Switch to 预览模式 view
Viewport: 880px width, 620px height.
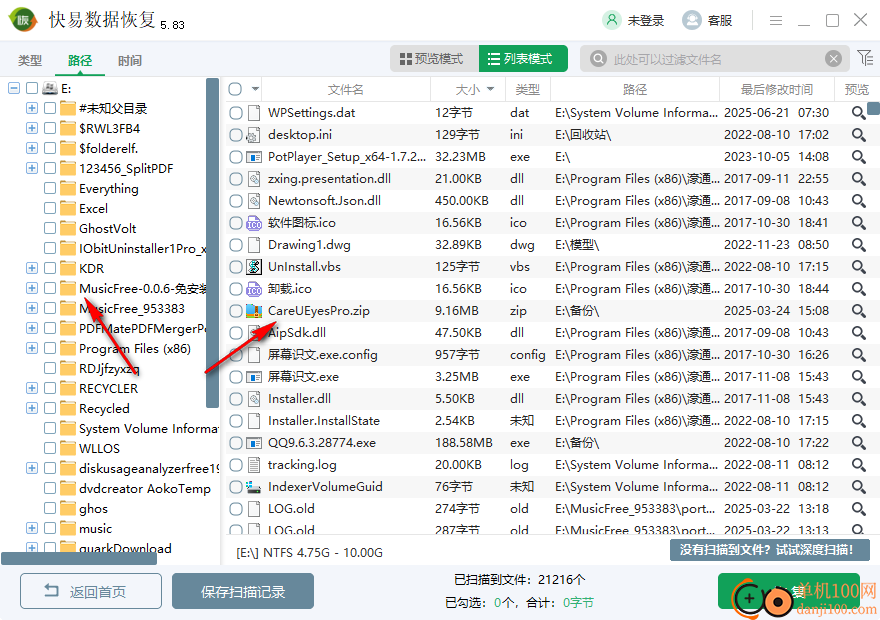434,59
